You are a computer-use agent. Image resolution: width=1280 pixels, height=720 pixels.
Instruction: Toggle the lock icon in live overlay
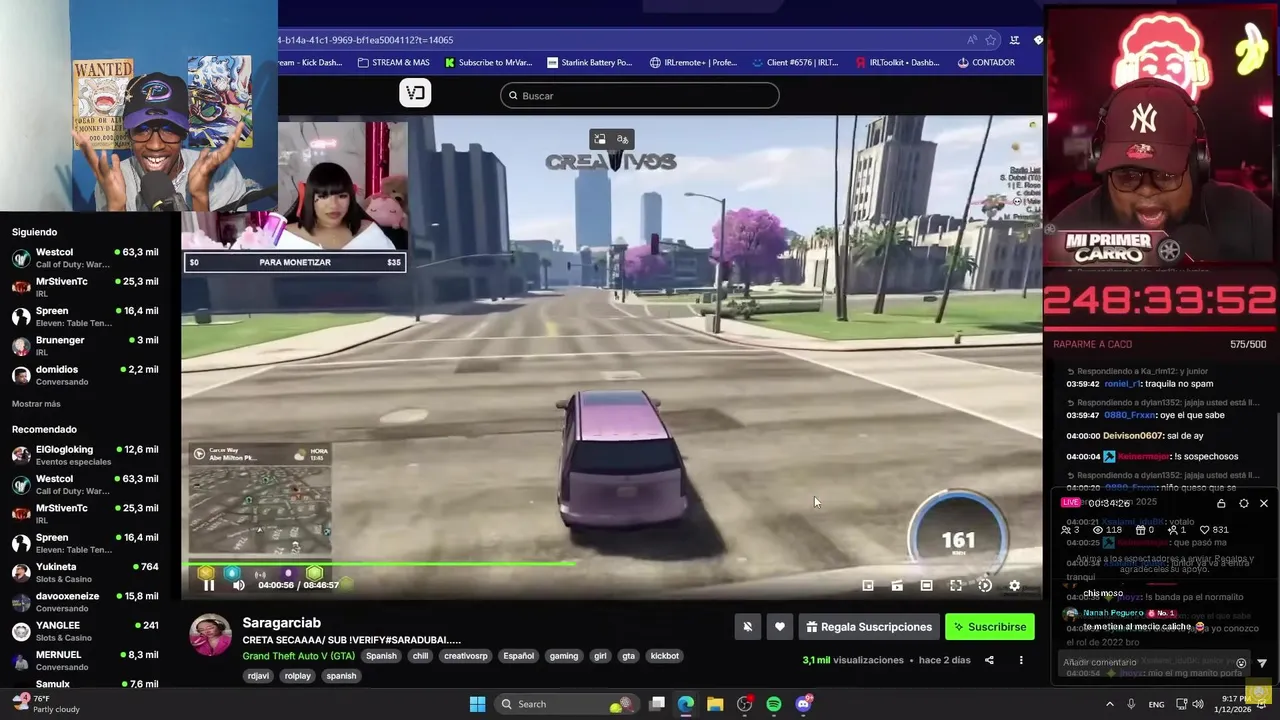click(x=1221, y=503)
